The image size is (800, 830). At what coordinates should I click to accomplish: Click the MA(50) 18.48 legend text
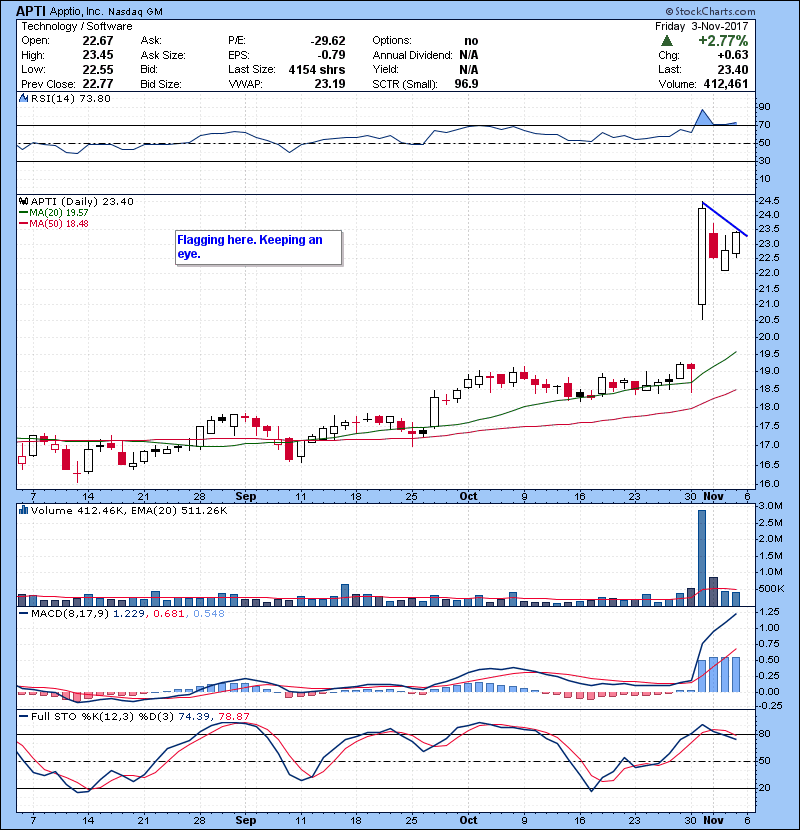[59, 223]
